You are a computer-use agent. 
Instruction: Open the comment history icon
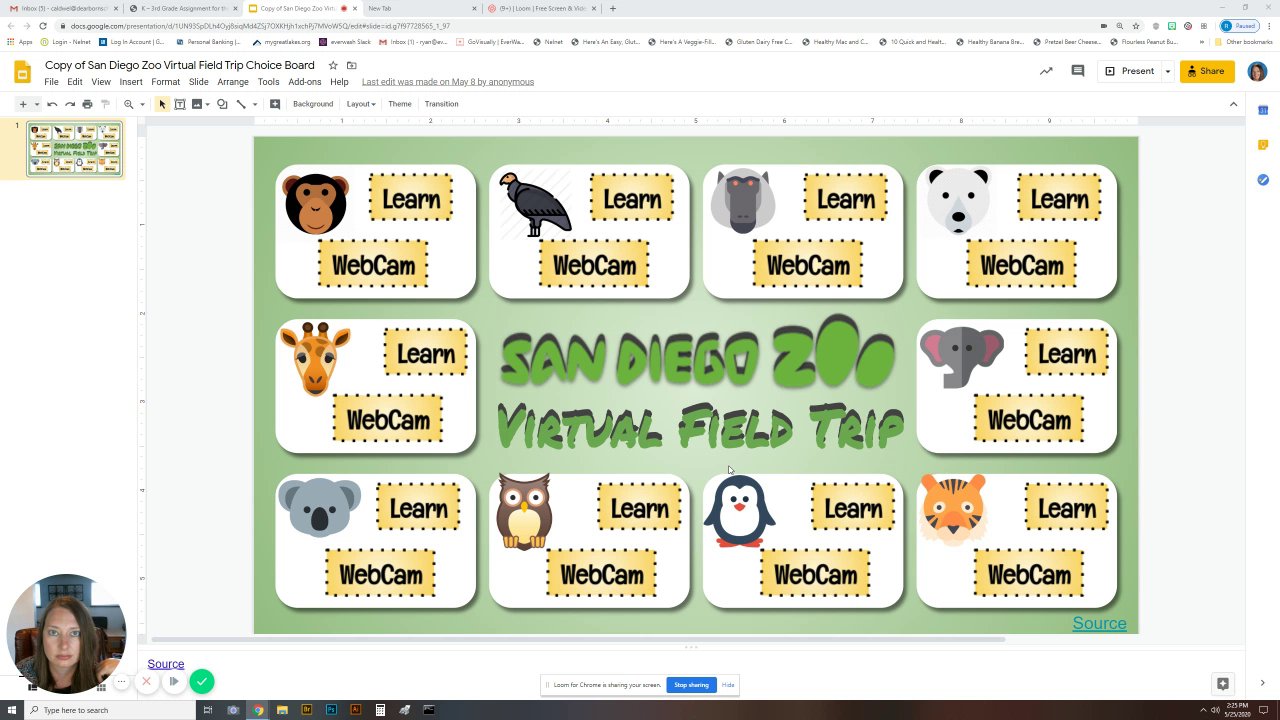pos(1077,71)
